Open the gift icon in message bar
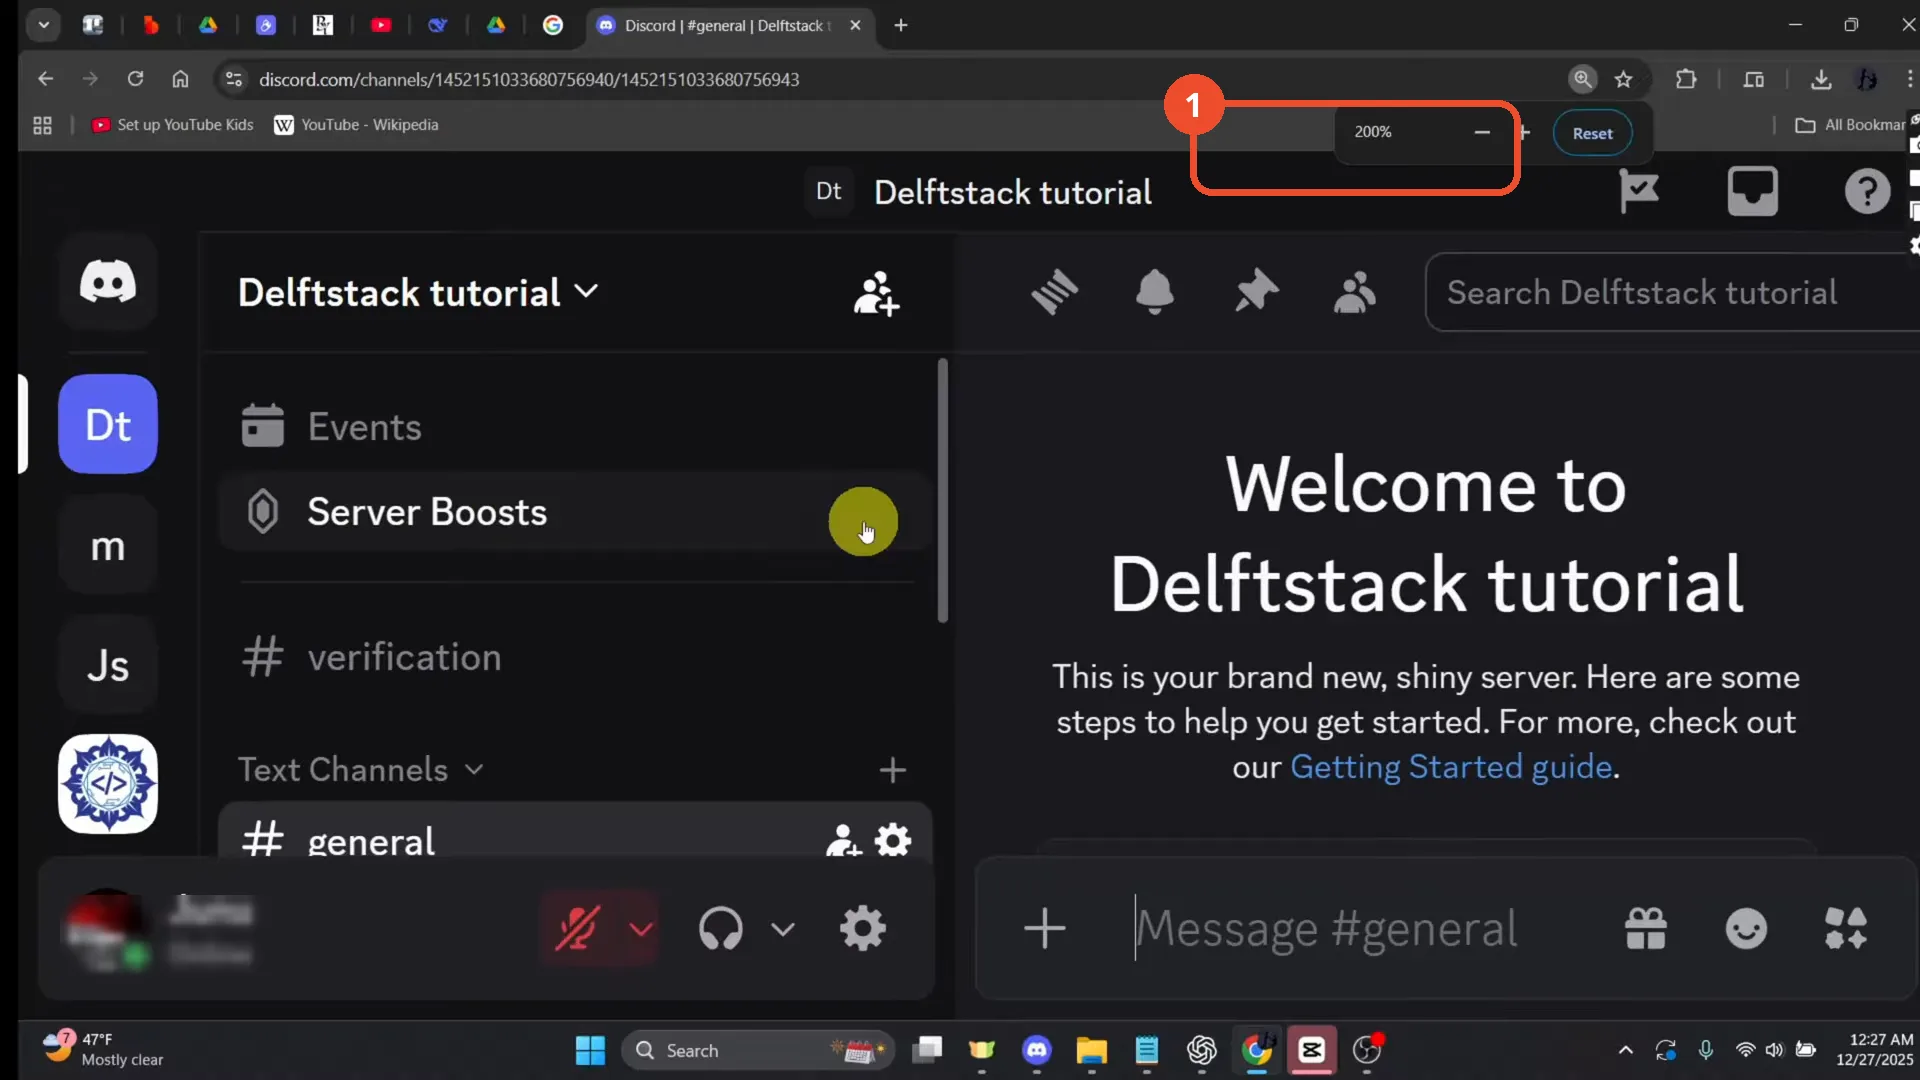The width and height of the screenshot is (1920, 1080). [x=1646, y=929]
